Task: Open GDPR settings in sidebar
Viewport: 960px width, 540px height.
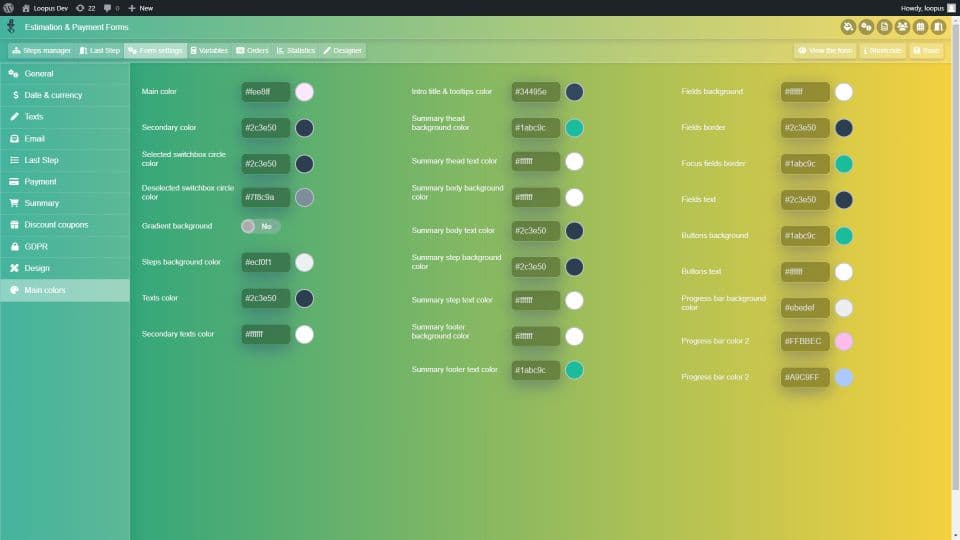Action: pyautogui.click(x=65, y=246)
